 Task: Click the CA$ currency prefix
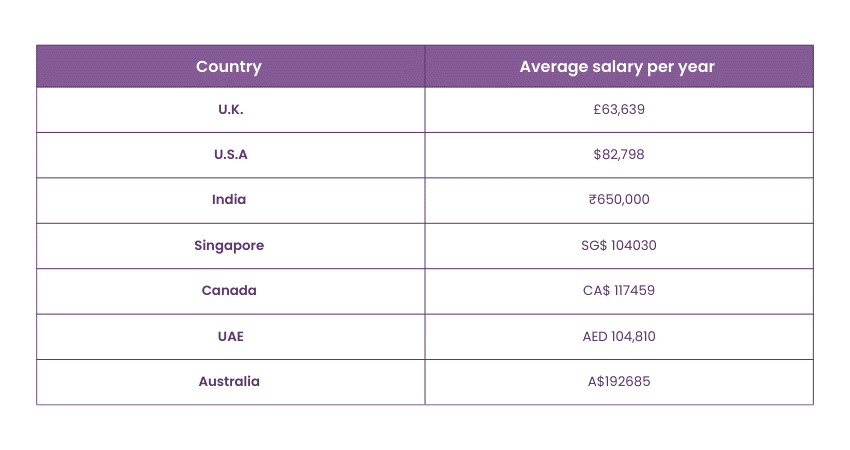point(595,290)
